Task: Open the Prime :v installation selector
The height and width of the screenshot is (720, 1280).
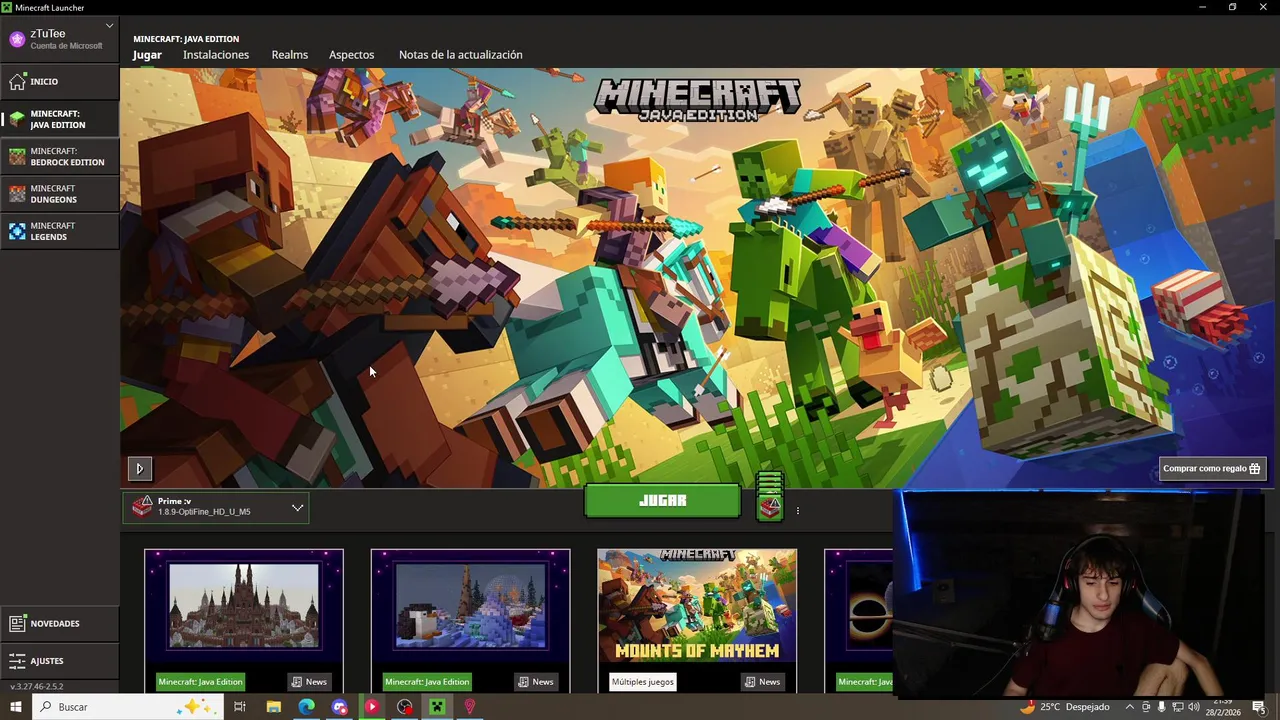Action: pyautogui.click(x=216, y=507)
